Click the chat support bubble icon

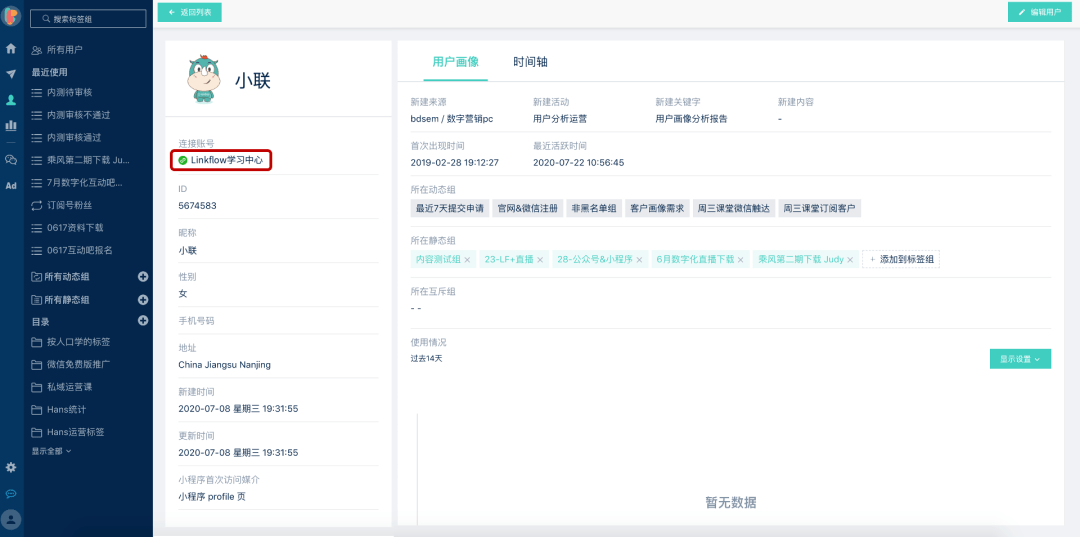(11, 493)
